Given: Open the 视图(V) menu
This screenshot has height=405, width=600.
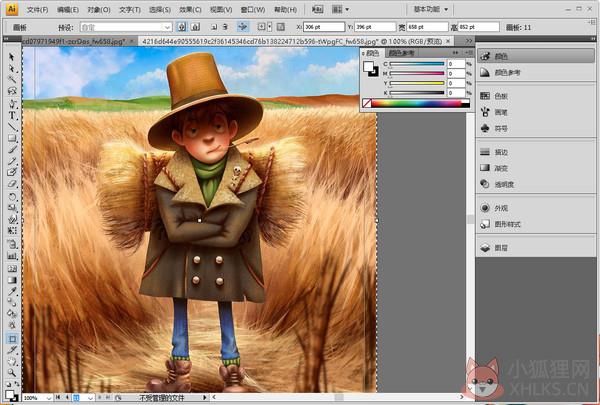Looking at the screenshot, I should [221, 10].
